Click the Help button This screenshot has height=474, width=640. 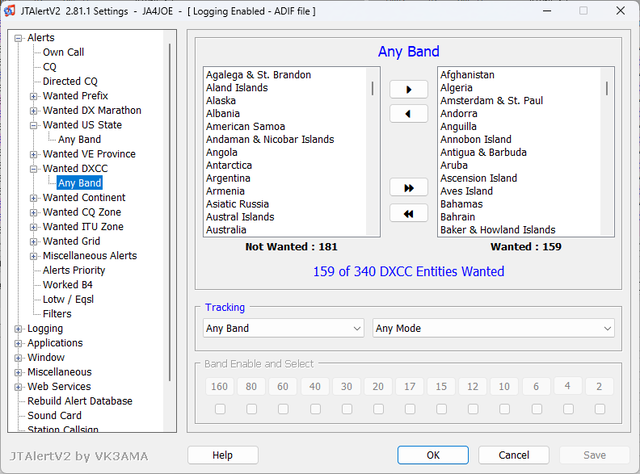pos(223,455)
